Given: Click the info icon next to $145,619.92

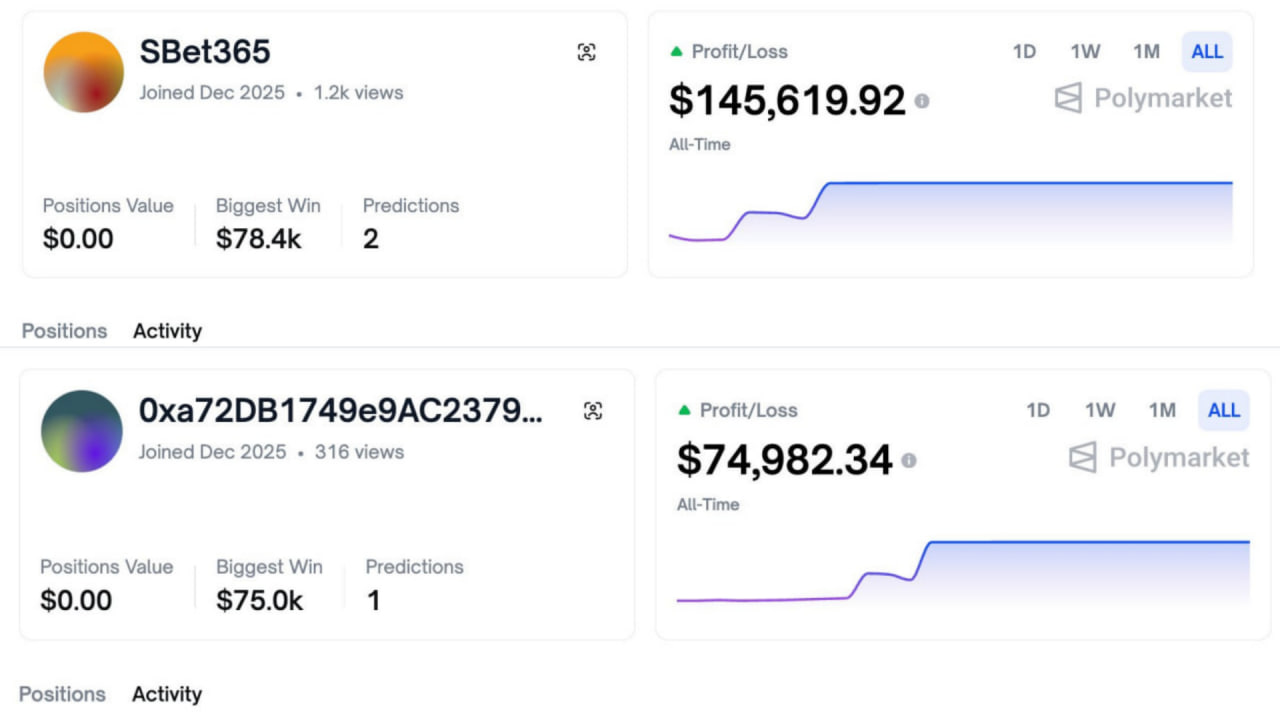Looking at the screenshot, I should (x=921, y=101).
